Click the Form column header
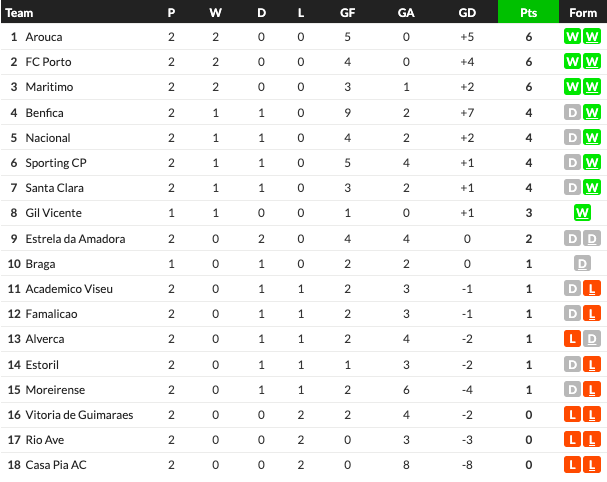This screenshot has height=482, width=607. coord(583,13)
